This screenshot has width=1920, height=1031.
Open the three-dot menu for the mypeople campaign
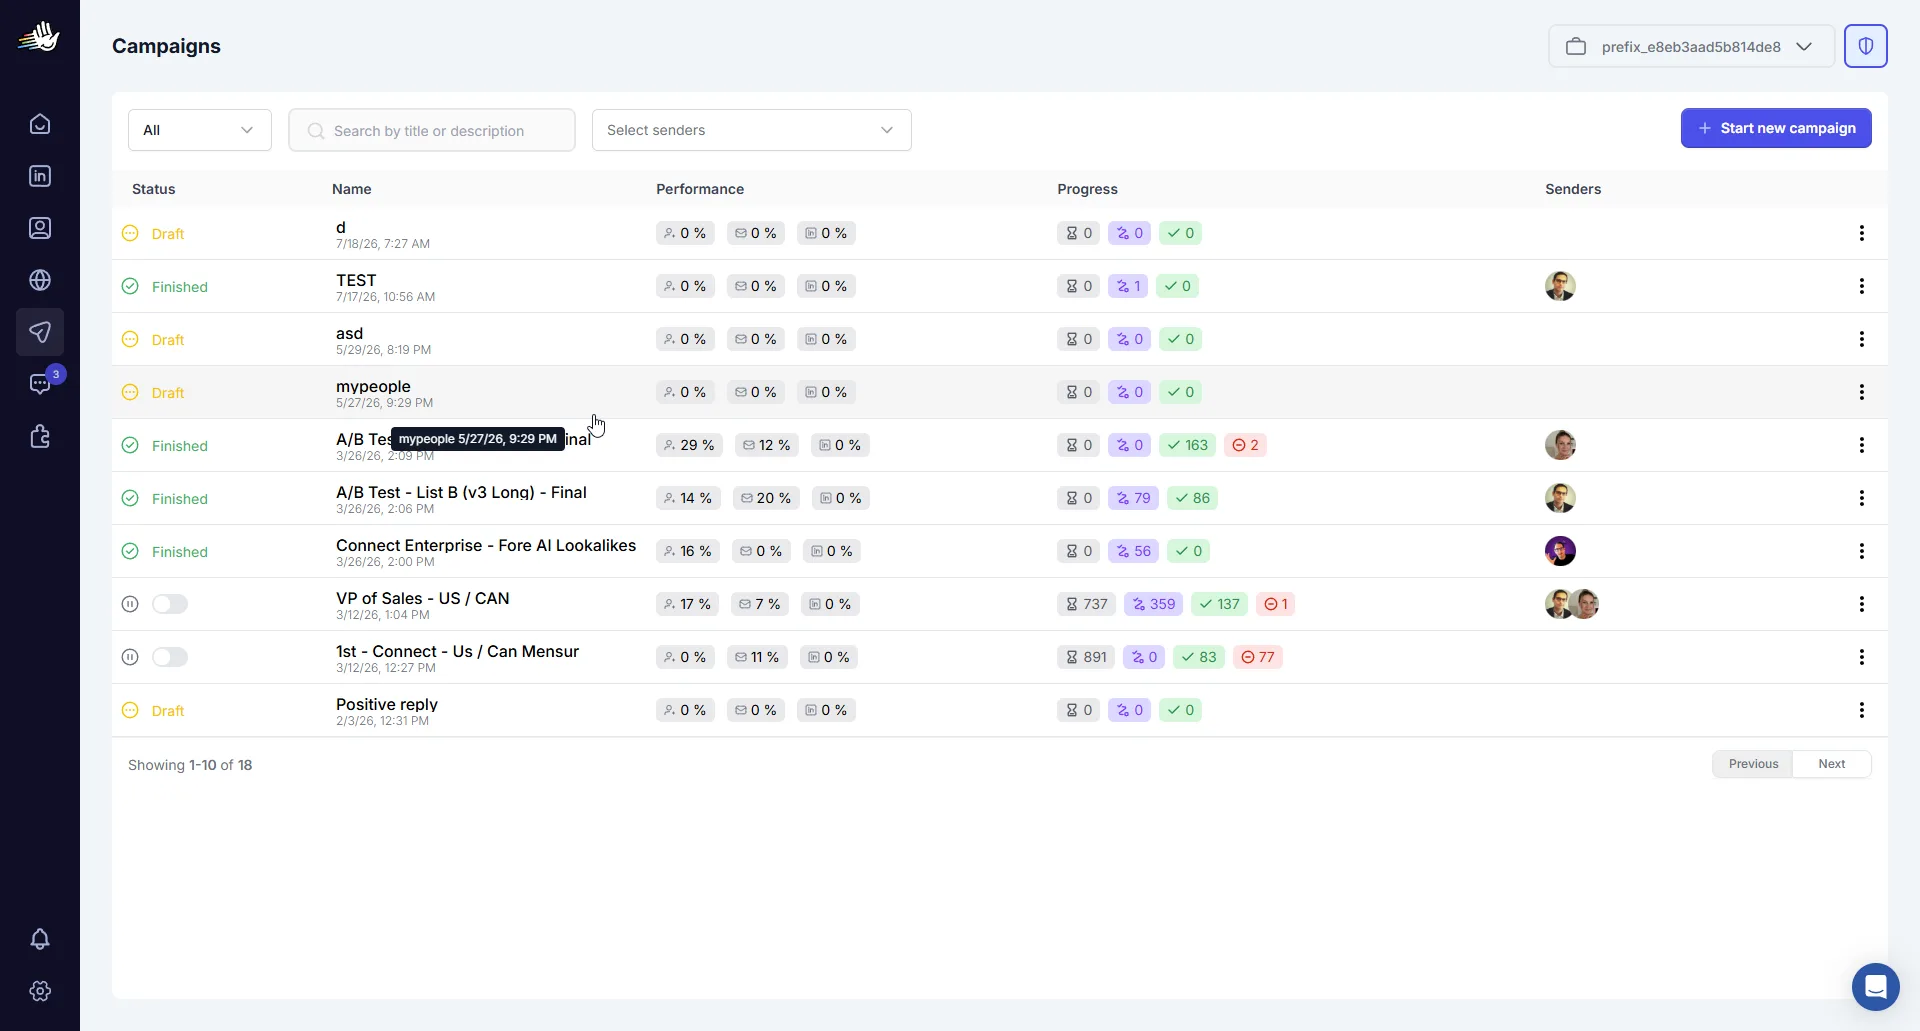pyautogui.click(x=1862, y=392)
